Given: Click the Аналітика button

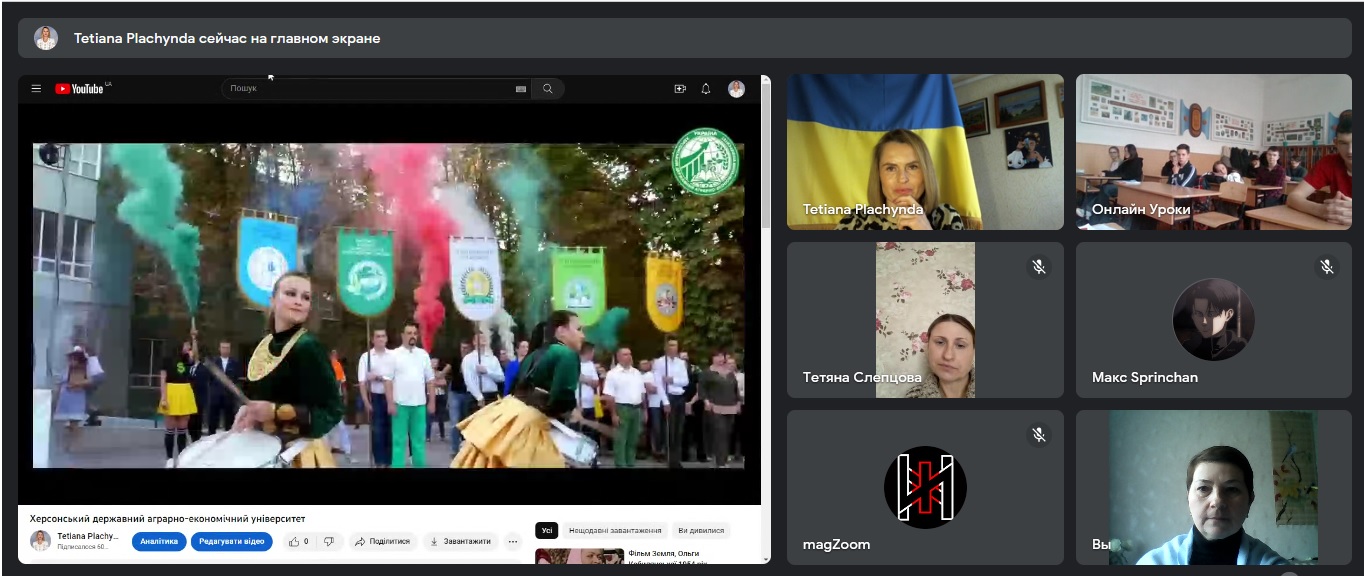Looking at the screenshot, I should point(160,541).
